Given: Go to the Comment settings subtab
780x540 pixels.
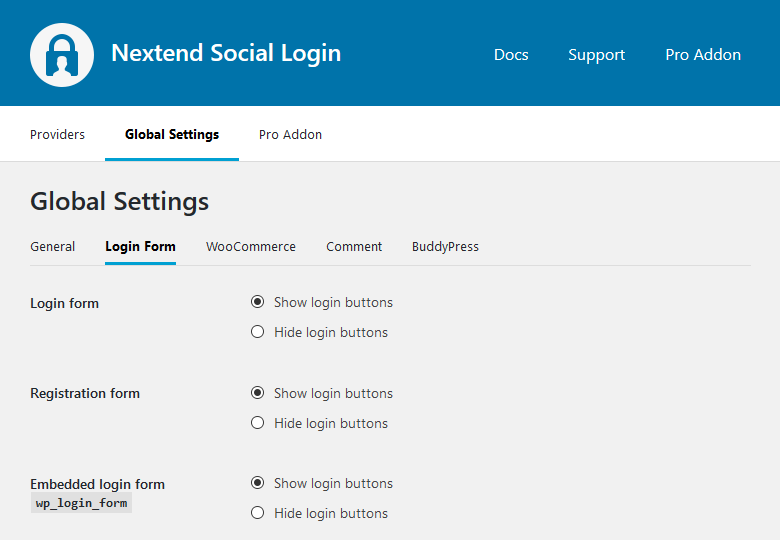Looking at the screenshot, I should click(354, 246).
